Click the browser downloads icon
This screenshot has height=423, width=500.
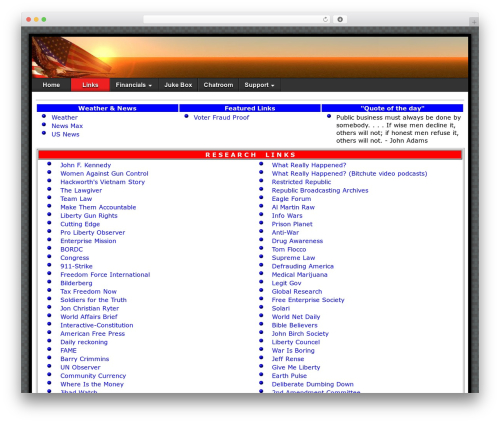340,19
